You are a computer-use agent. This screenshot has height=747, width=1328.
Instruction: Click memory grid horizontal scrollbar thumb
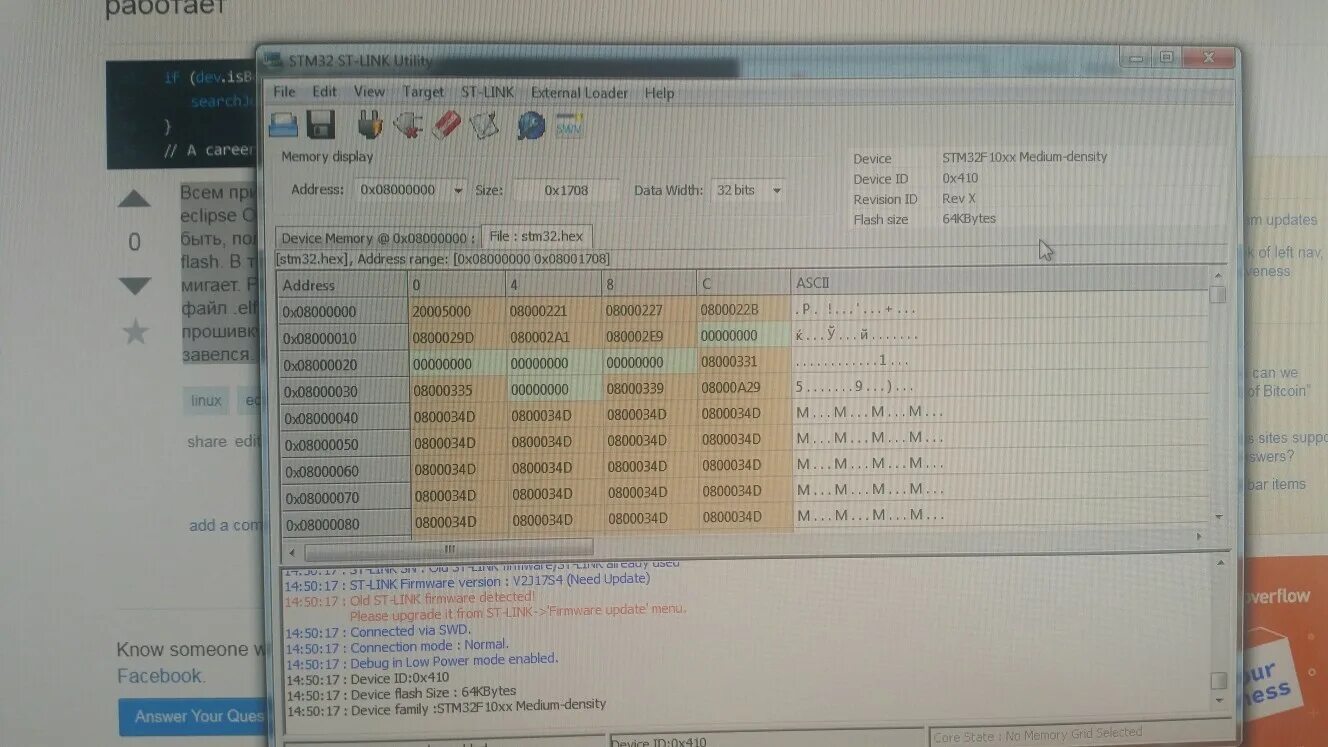pyautogui.click(x=448, y=549)
